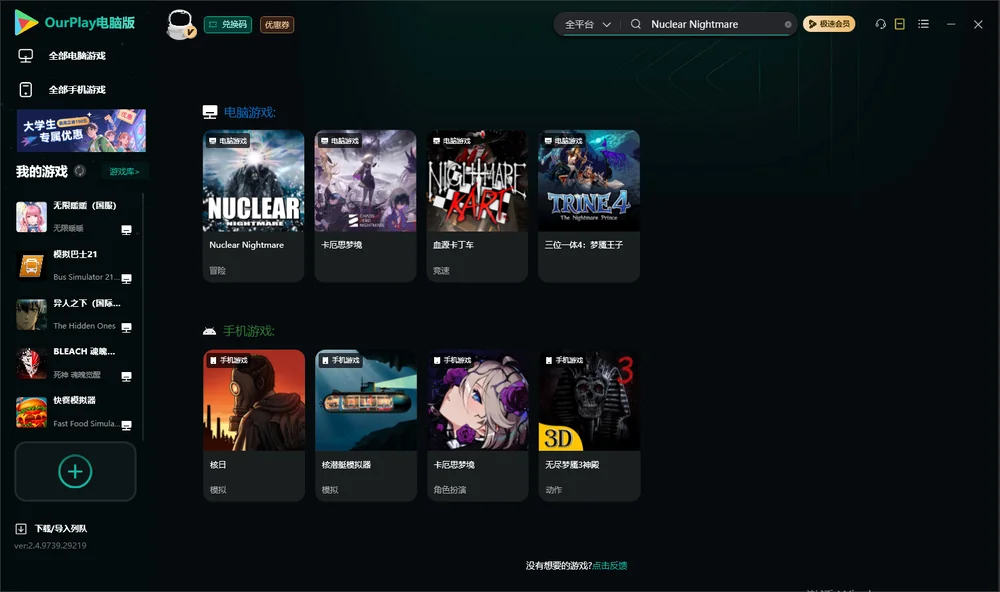This screenshot has width=1000, height=592.
Task: Open the BLEACH 魂魄 game entry
Action: click(75, 363)
